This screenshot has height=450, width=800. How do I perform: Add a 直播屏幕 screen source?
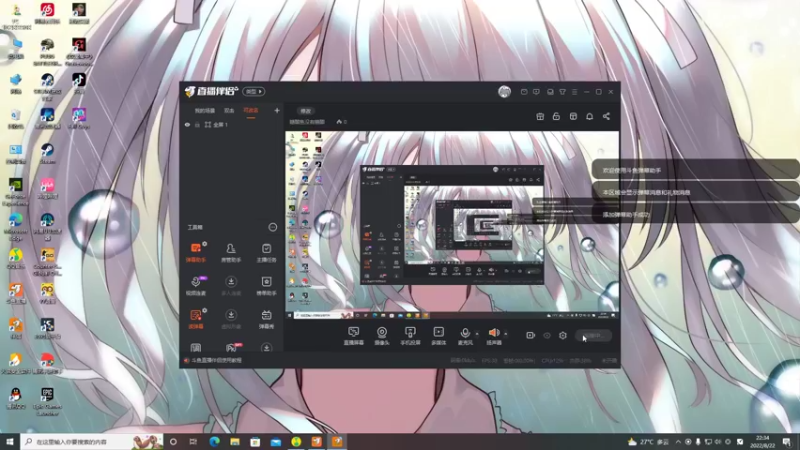pyautogui.click(x=354, y=336)
